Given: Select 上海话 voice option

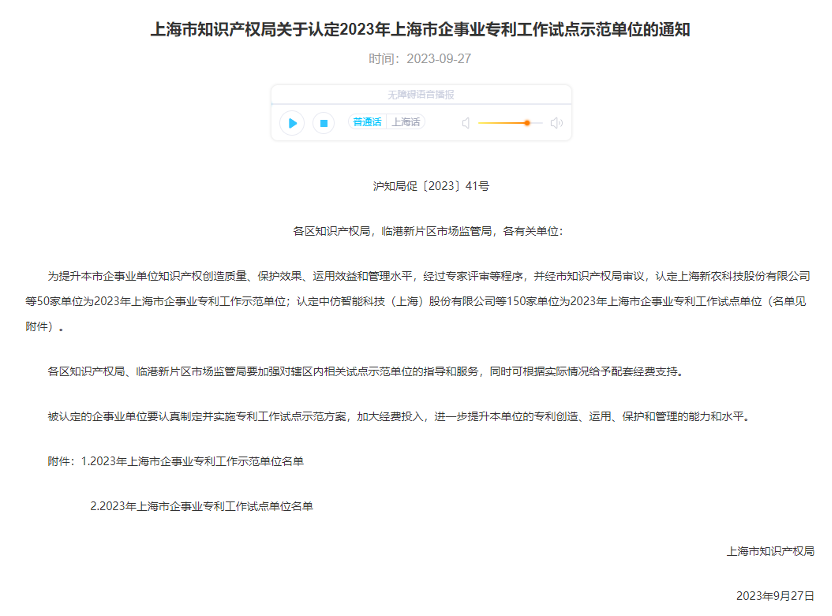Looking at the screenshot, I should [406, 122].
